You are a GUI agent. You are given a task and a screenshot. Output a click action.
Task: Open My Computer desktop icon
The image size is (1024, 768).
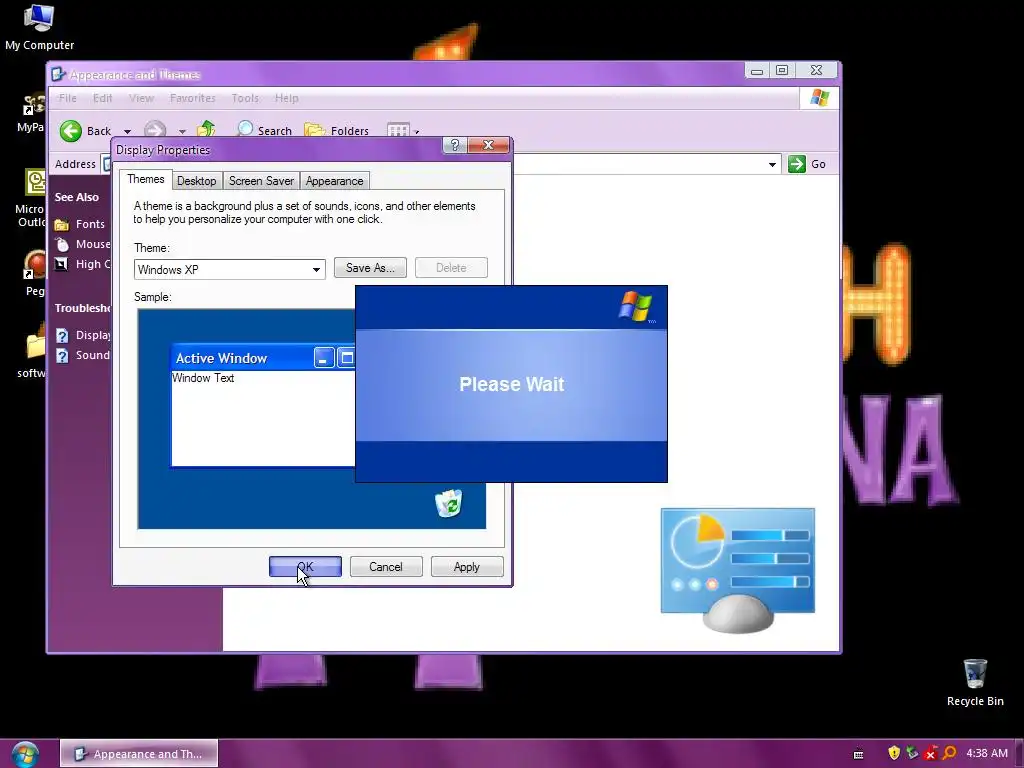[x=39, y=26]
